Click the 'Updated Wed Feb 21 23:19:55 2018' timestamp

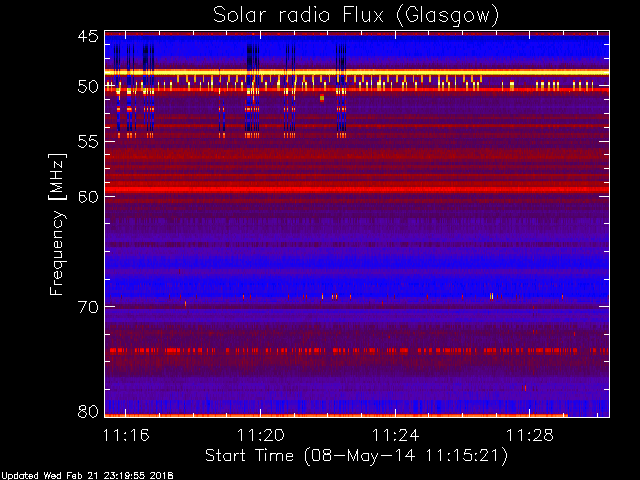pos(87,476)
